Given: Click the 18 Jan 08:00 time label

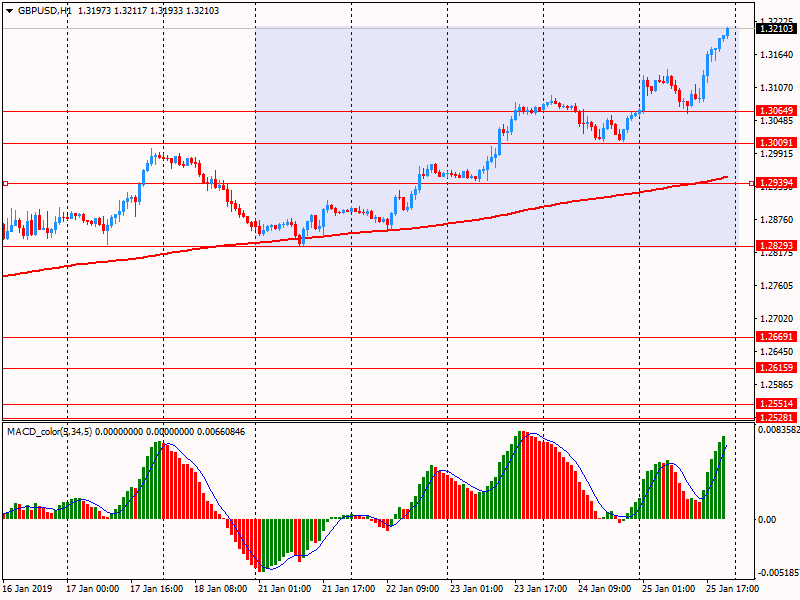Looking at the screenshot, I should tap(220, 588).
